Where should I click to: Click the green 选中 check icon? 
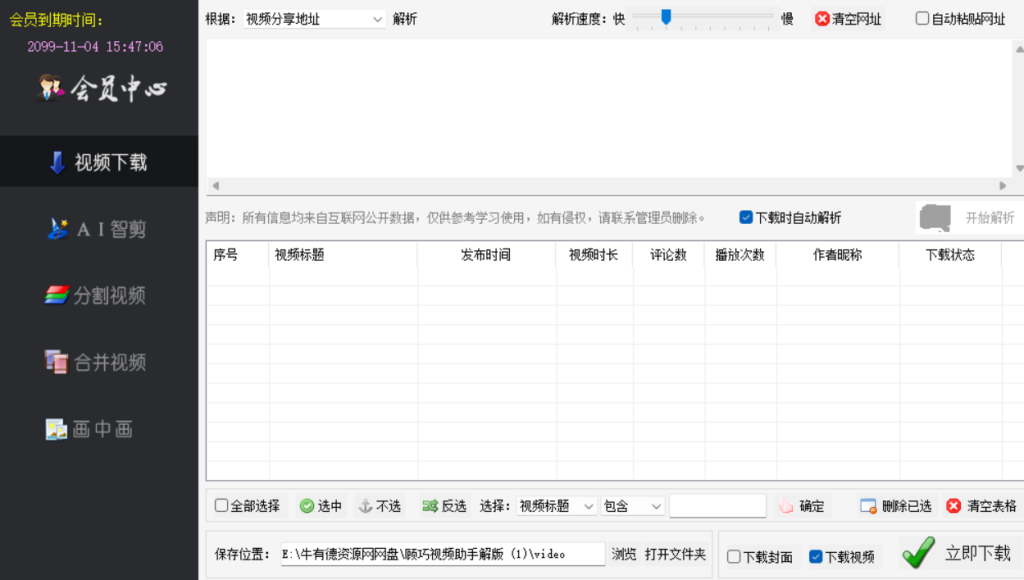(307, 506)
